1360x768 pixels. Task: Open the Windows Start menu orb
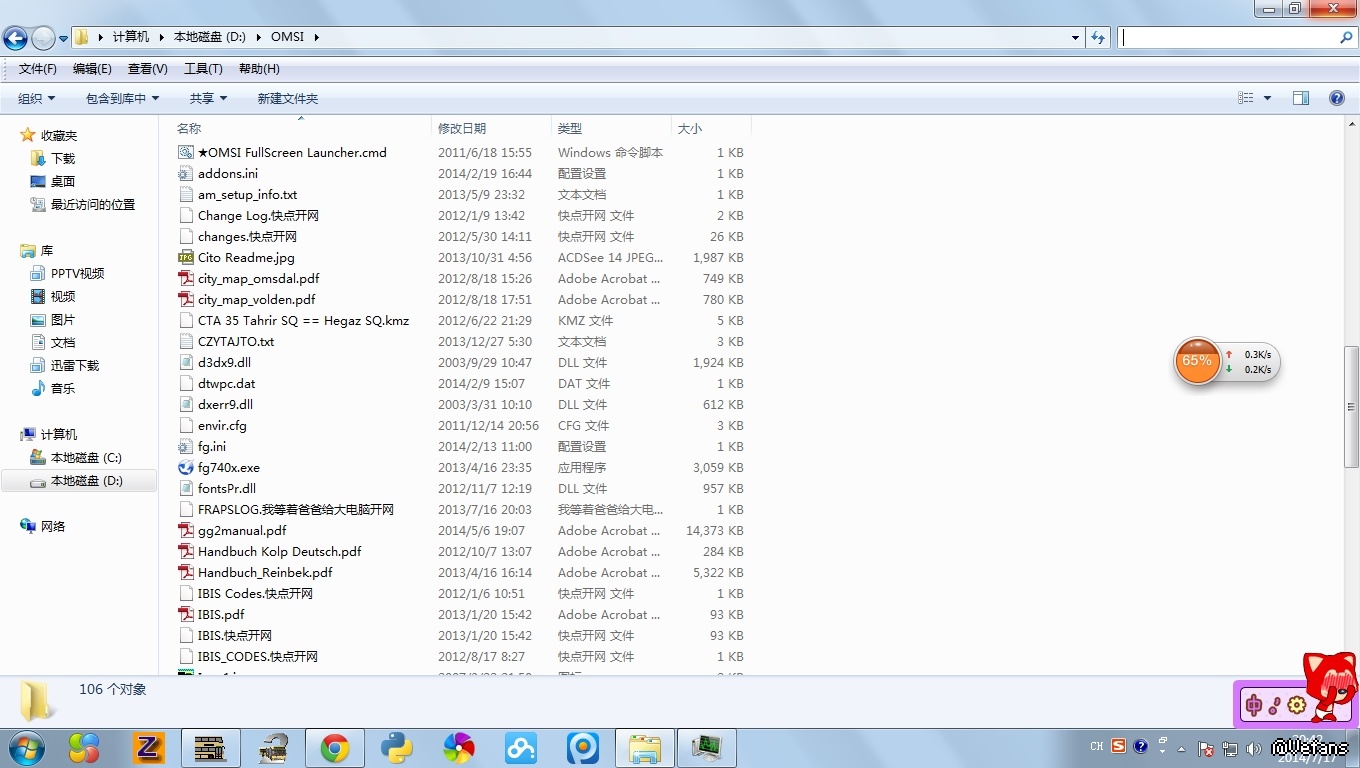[25, 747]
